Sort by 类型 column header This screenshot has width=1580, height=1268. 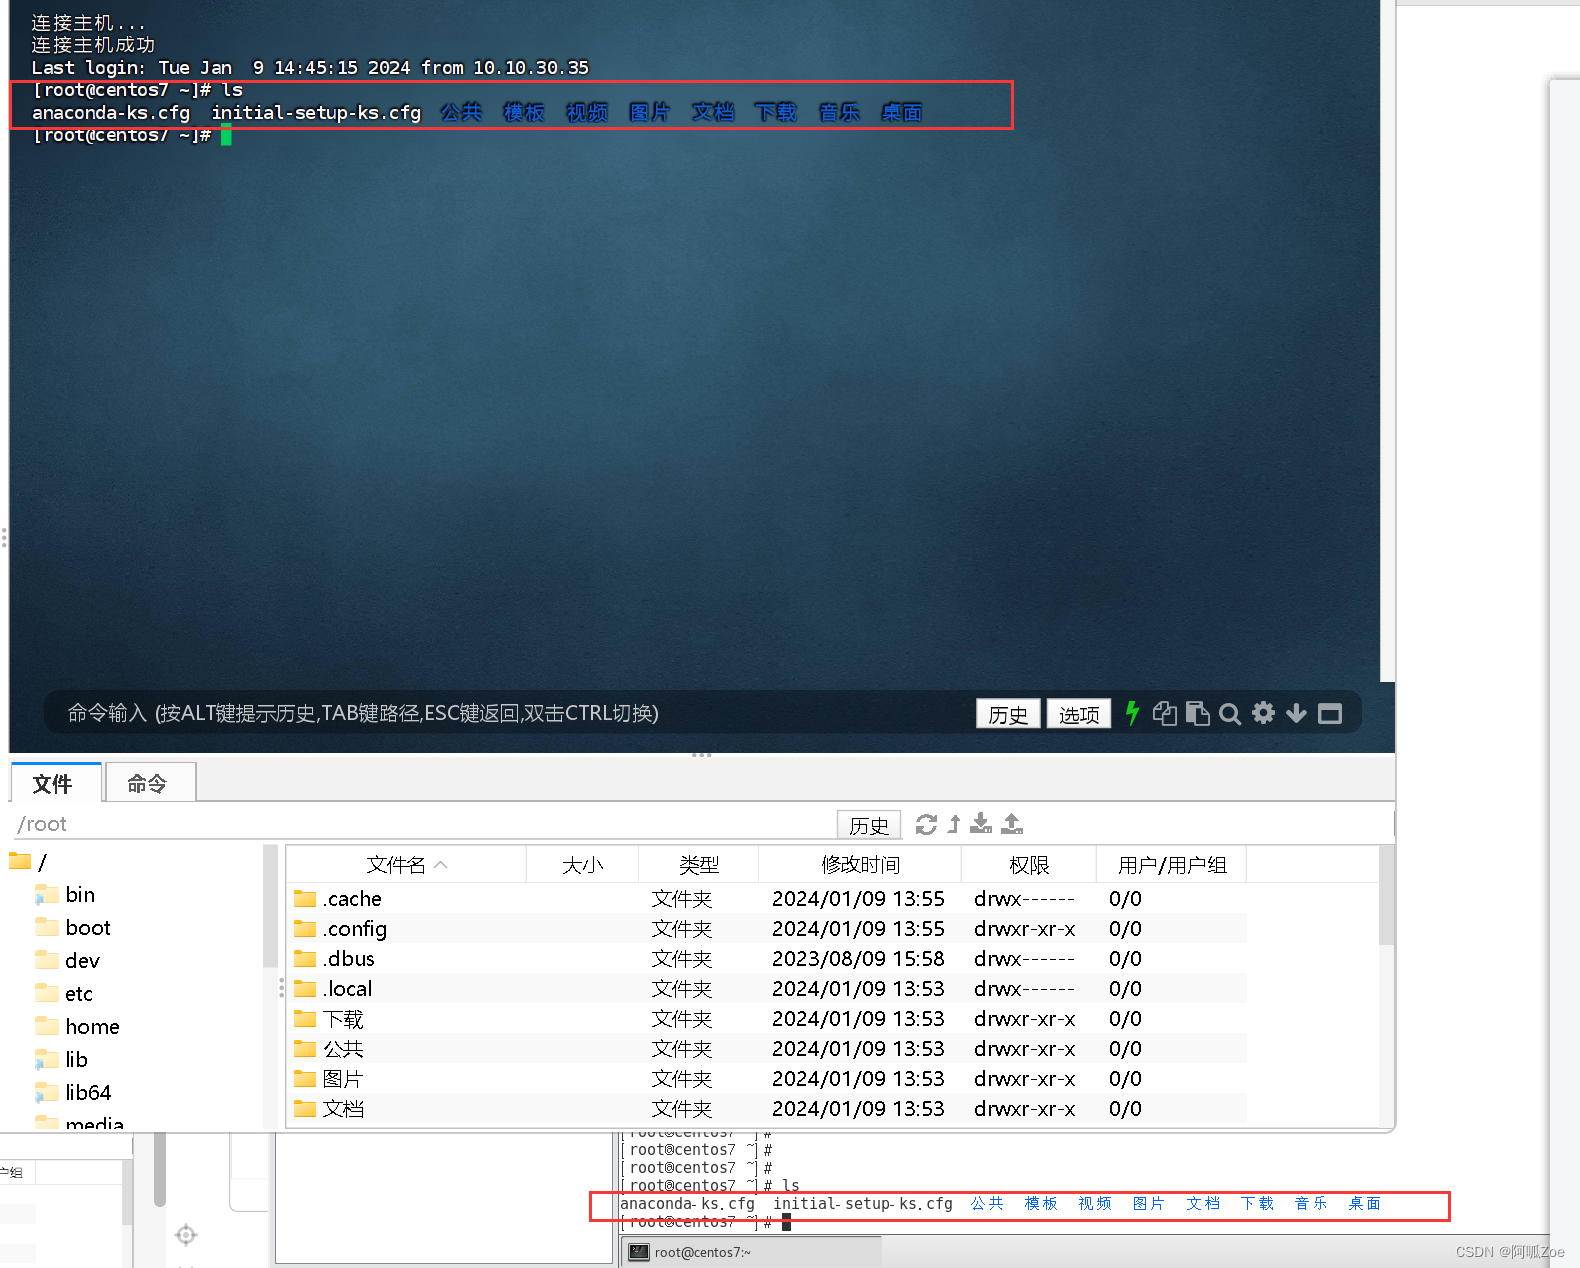coord(699,865)
